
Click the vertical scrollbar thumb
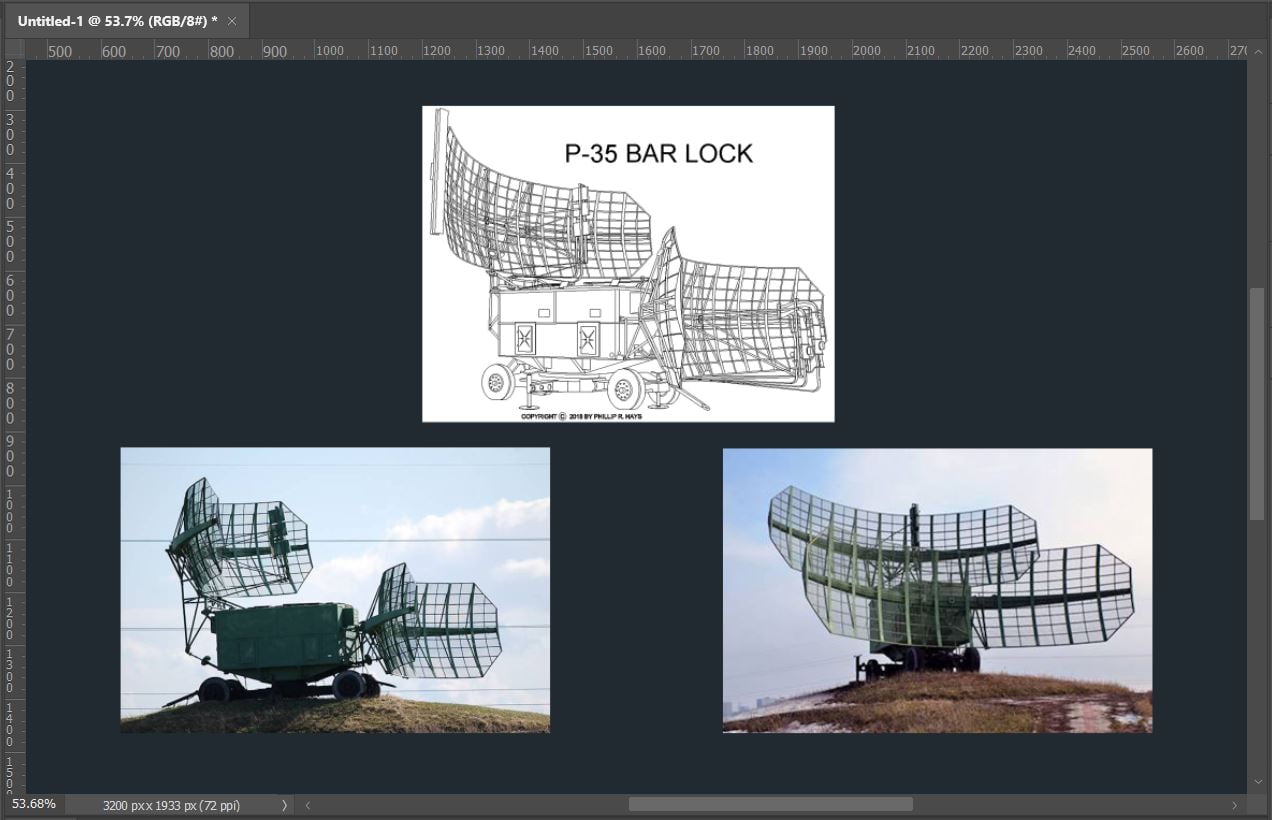tap(1257, 404)
